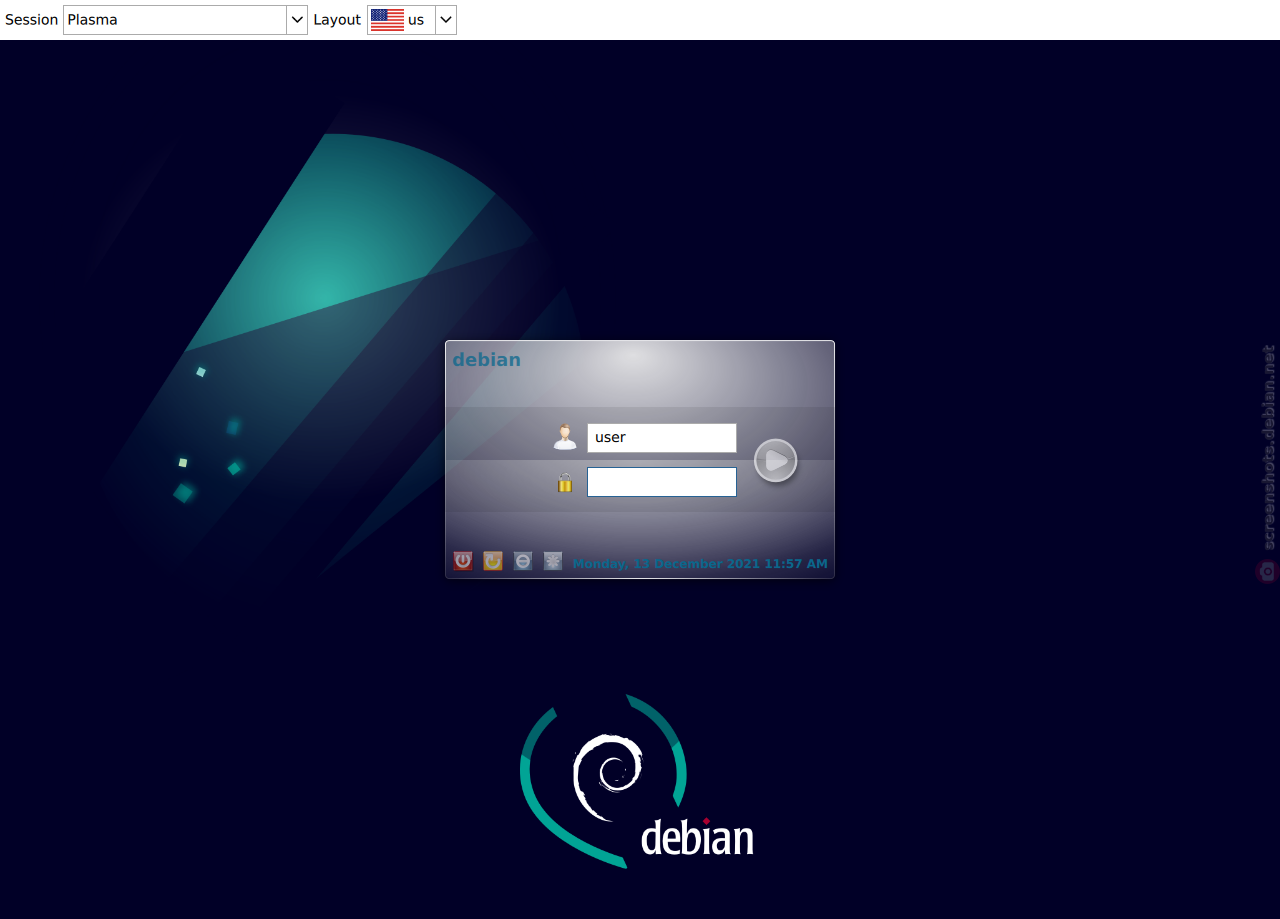The height and width of the screenshot is (919, 1280).
Task: Click the suspend icon in login box
Action: (x=523, y=561)
